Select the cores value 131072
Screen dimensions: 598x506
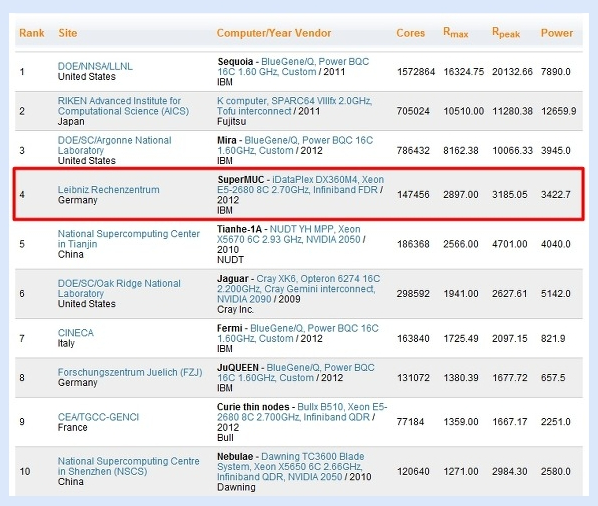(x=413, y=377)
